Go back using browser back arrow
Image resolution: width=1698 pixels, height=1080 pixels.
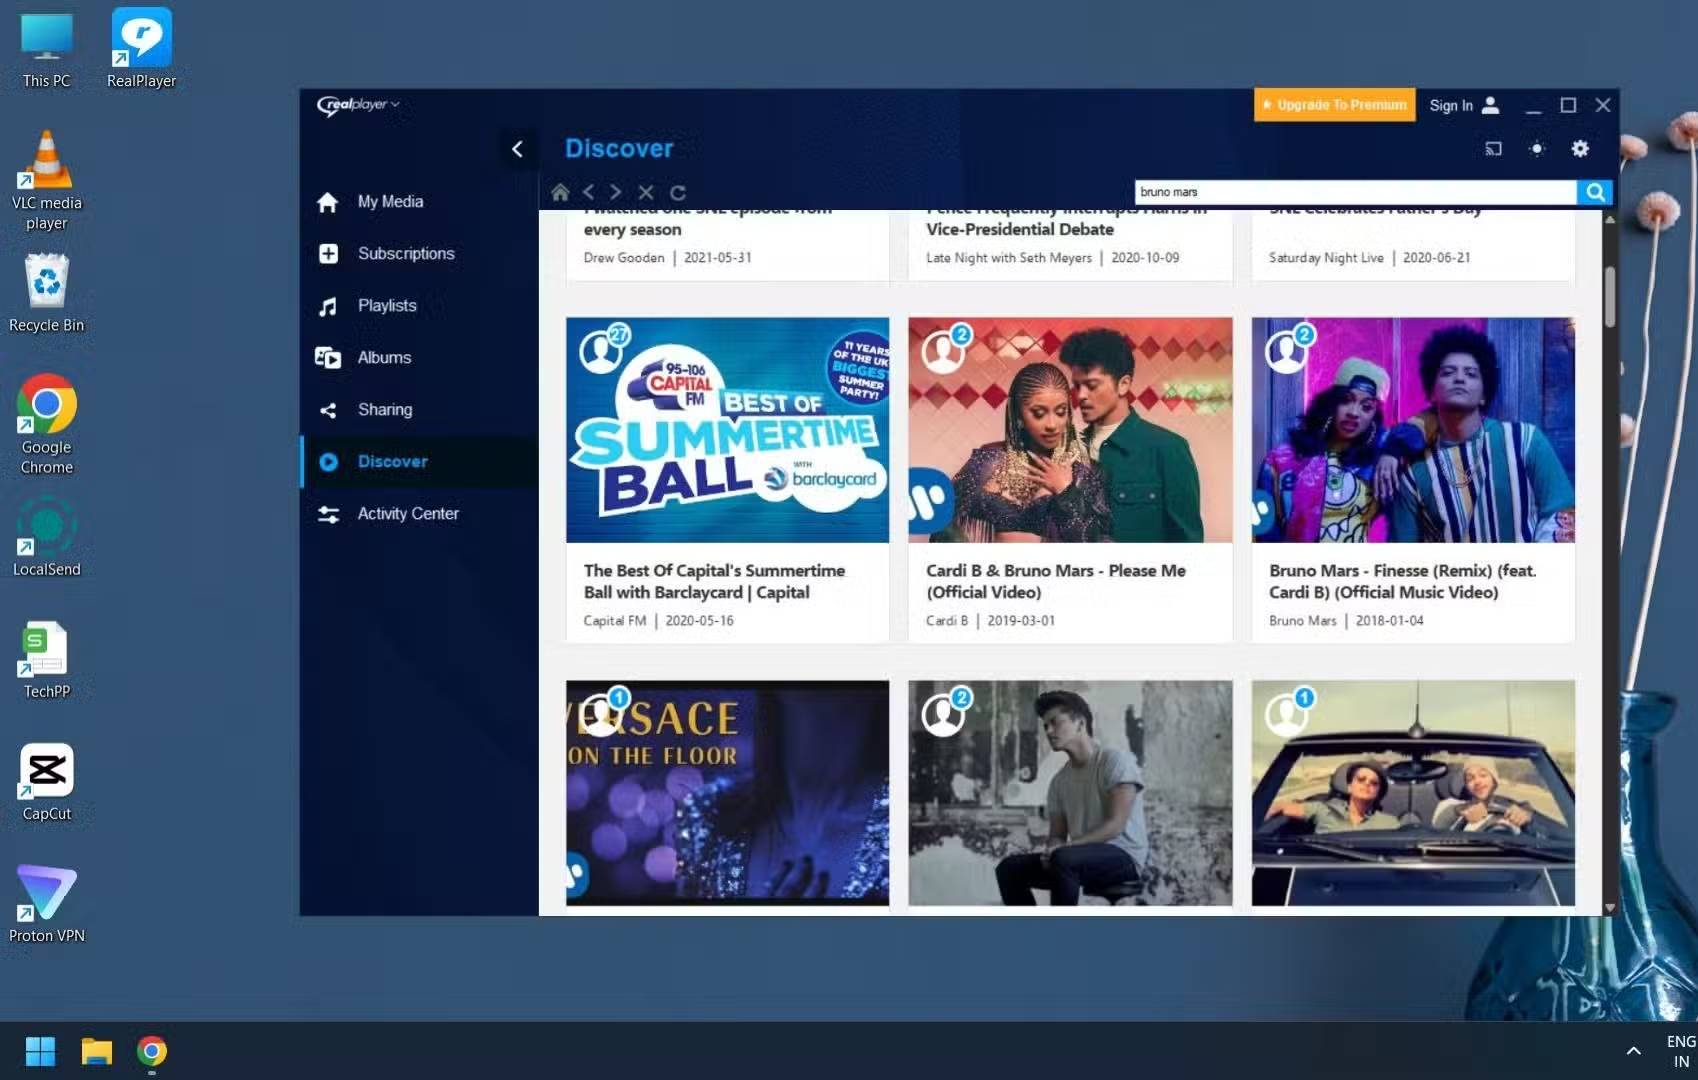tap(589, 192)
